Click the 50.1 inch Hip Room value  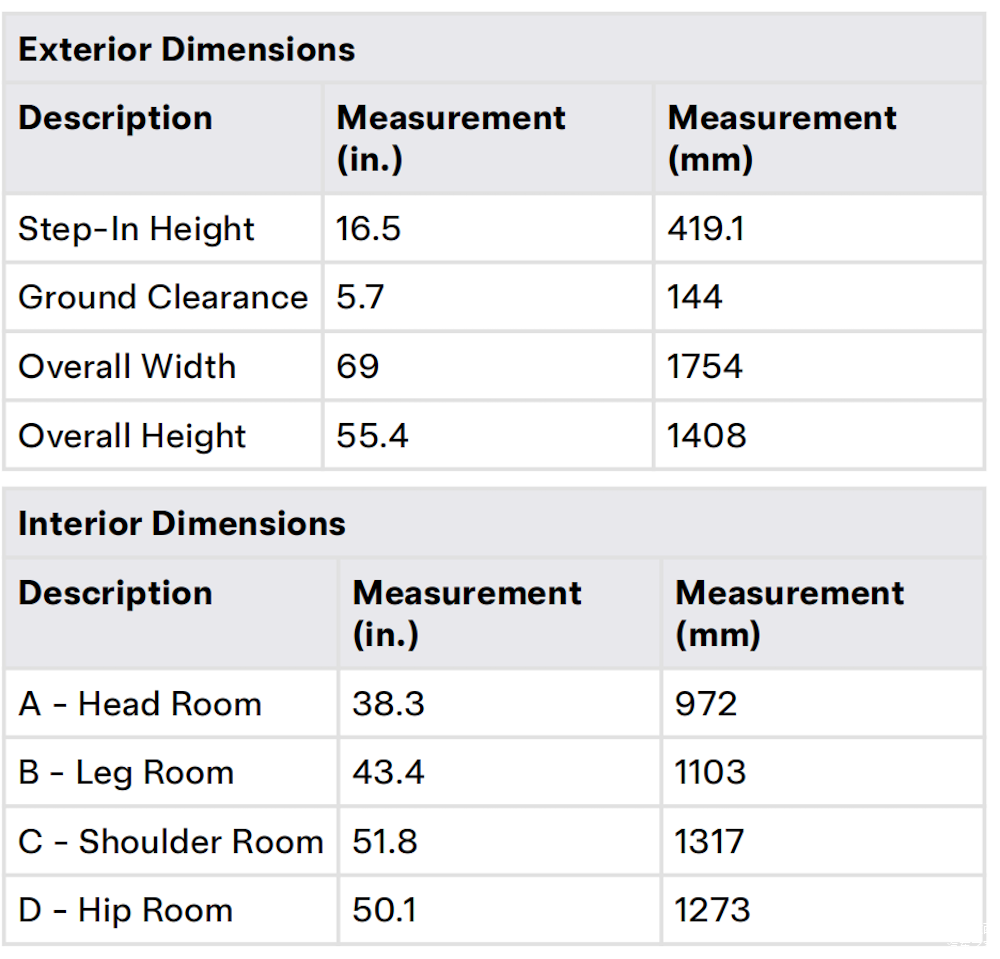pyautogui.click(x=384, y=910)
